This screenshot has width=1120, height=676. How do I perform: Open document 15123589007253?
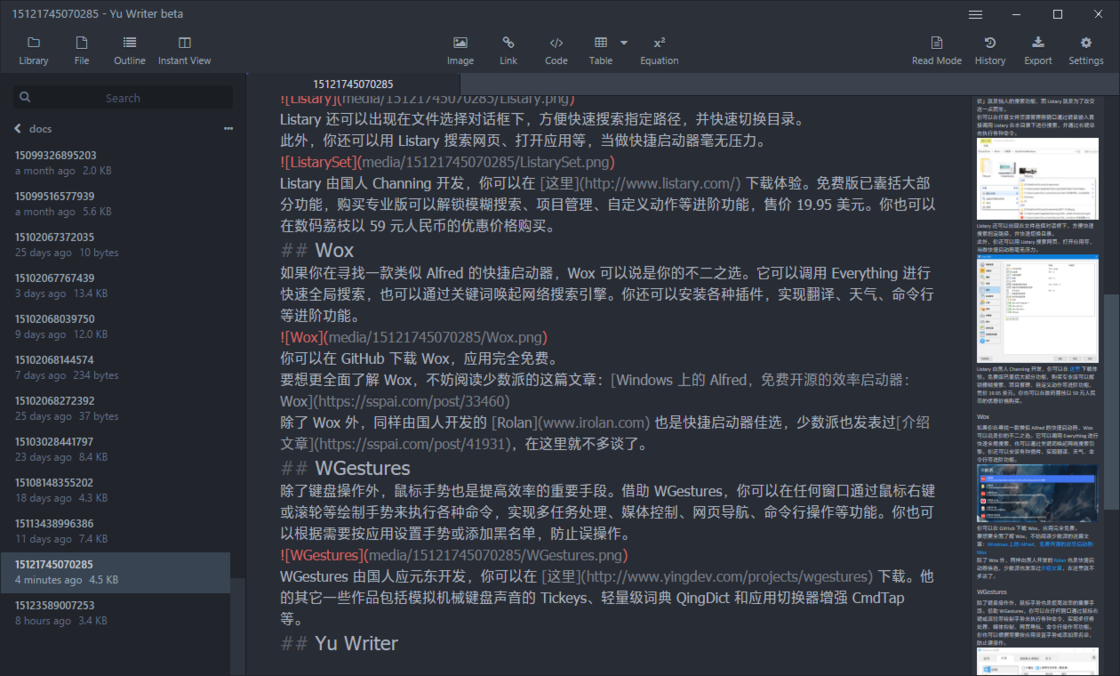pyautogui.click(x=115, y=613)
